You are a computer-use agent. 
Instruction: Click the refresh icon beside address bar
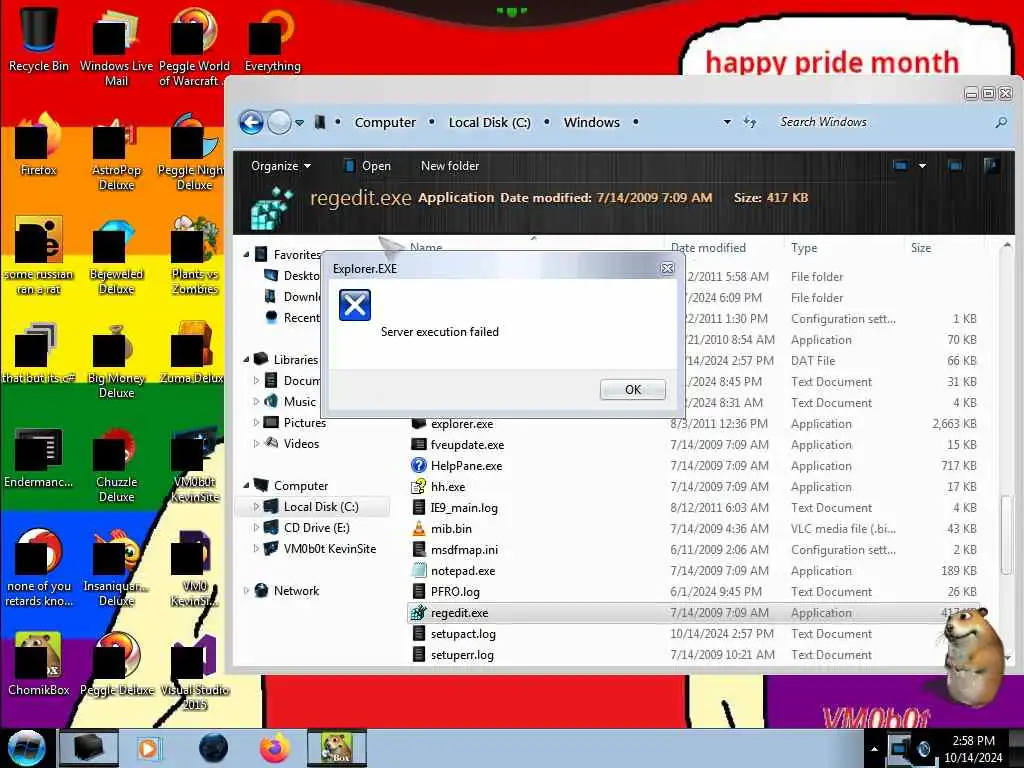[750, 122]
